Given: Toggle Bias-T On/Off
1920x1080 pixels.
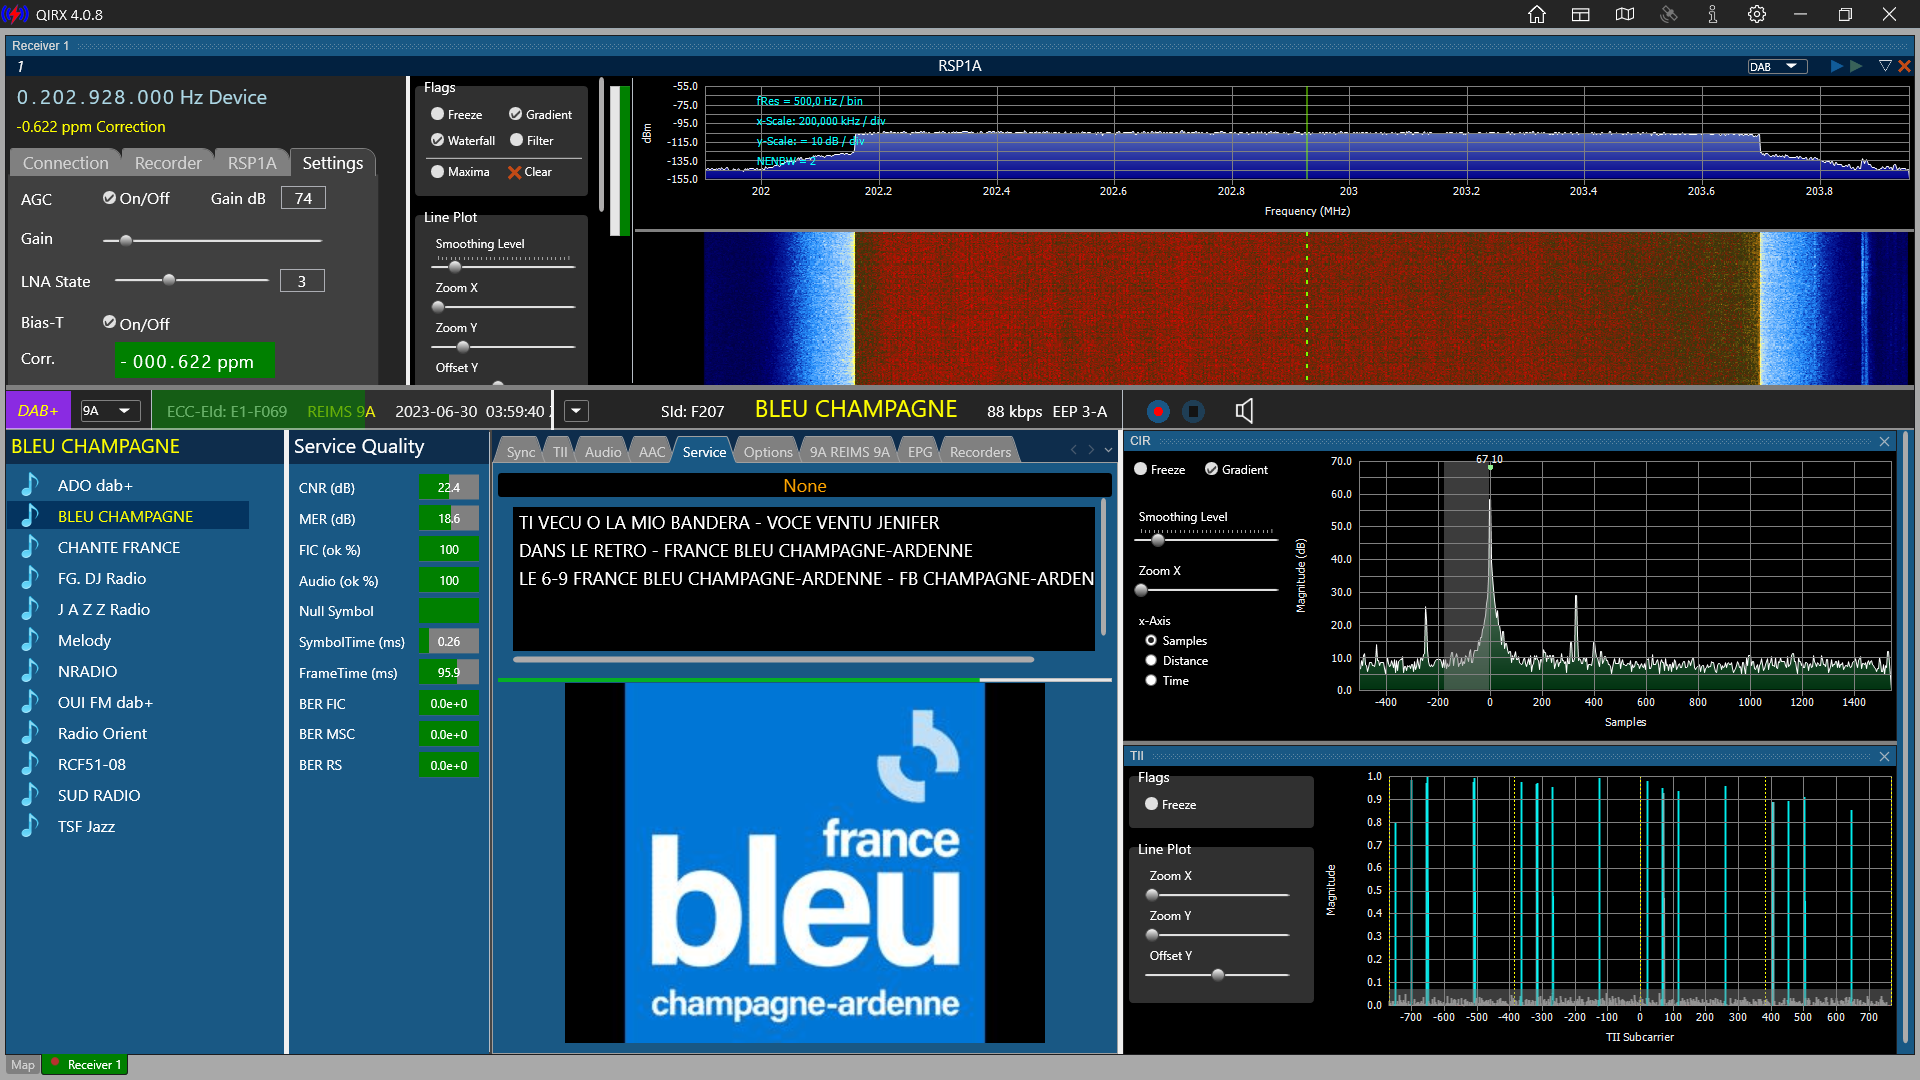Looking at the screenshot, I should [109, 322].
